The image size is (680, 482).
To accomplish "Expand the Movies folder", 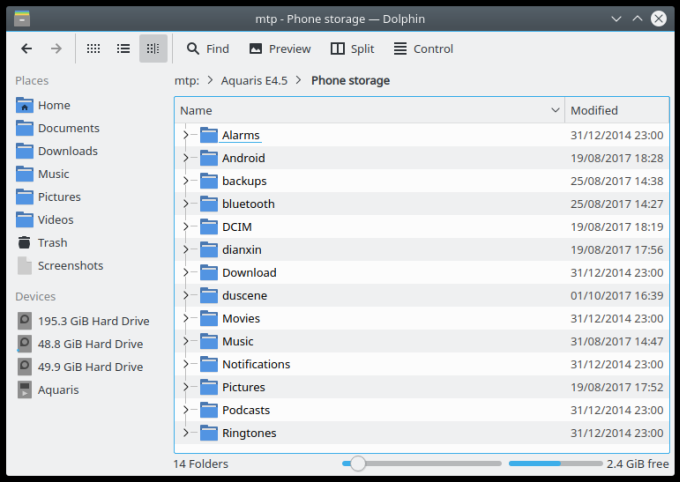I will pyautogui.click(x=186, y=318).
